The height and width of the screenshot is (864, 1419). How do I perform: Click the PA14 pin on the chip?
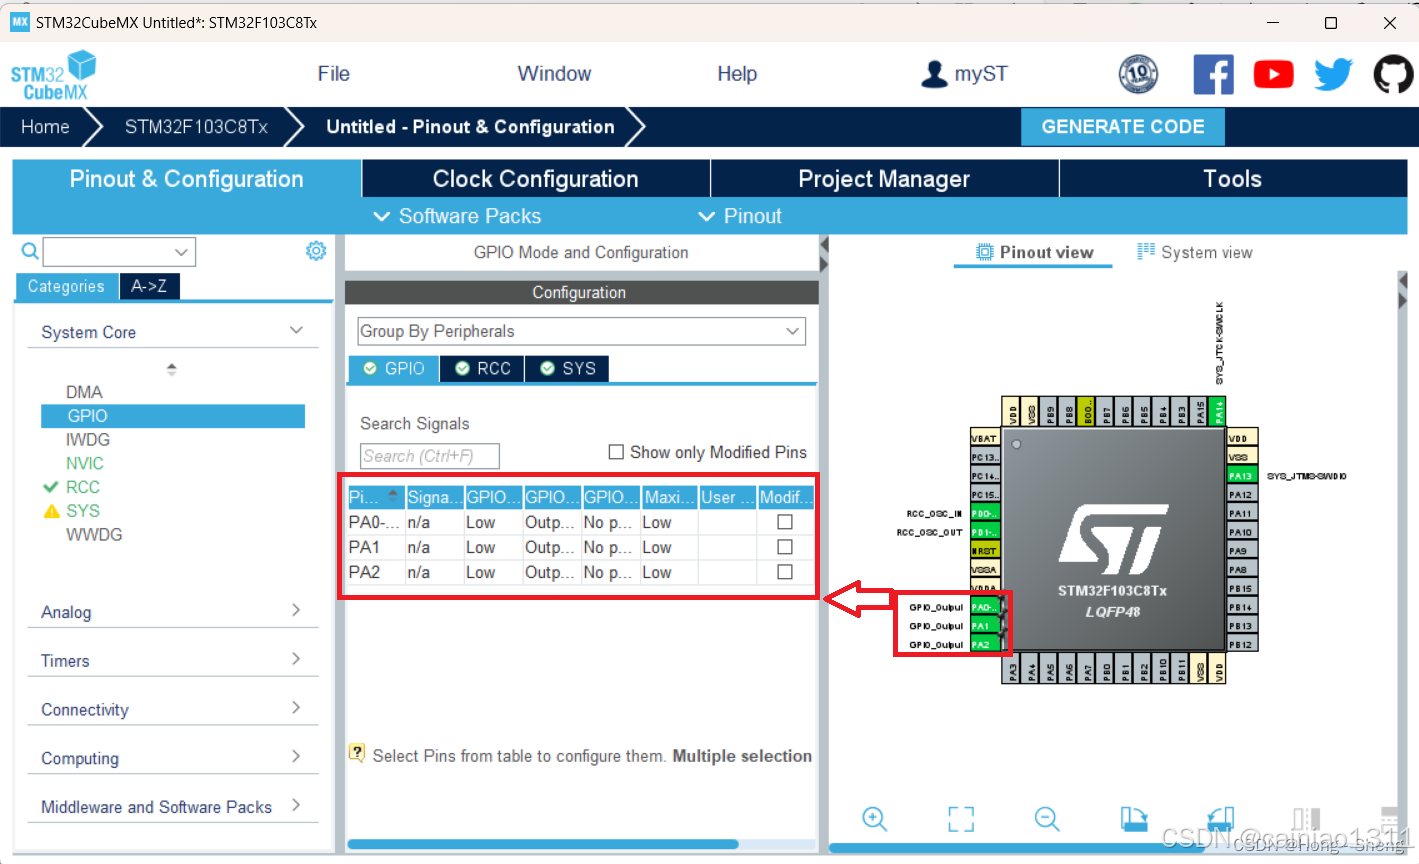click(1218, 411)
